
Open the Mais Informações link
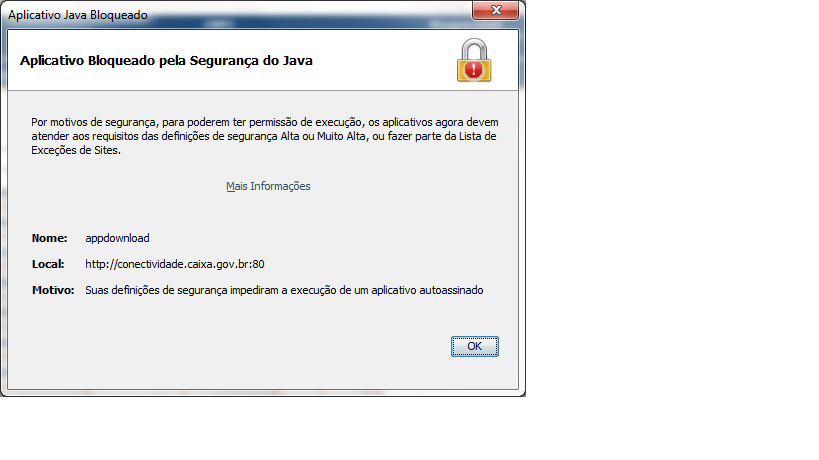pyautogui.click(x=268, y=186)
